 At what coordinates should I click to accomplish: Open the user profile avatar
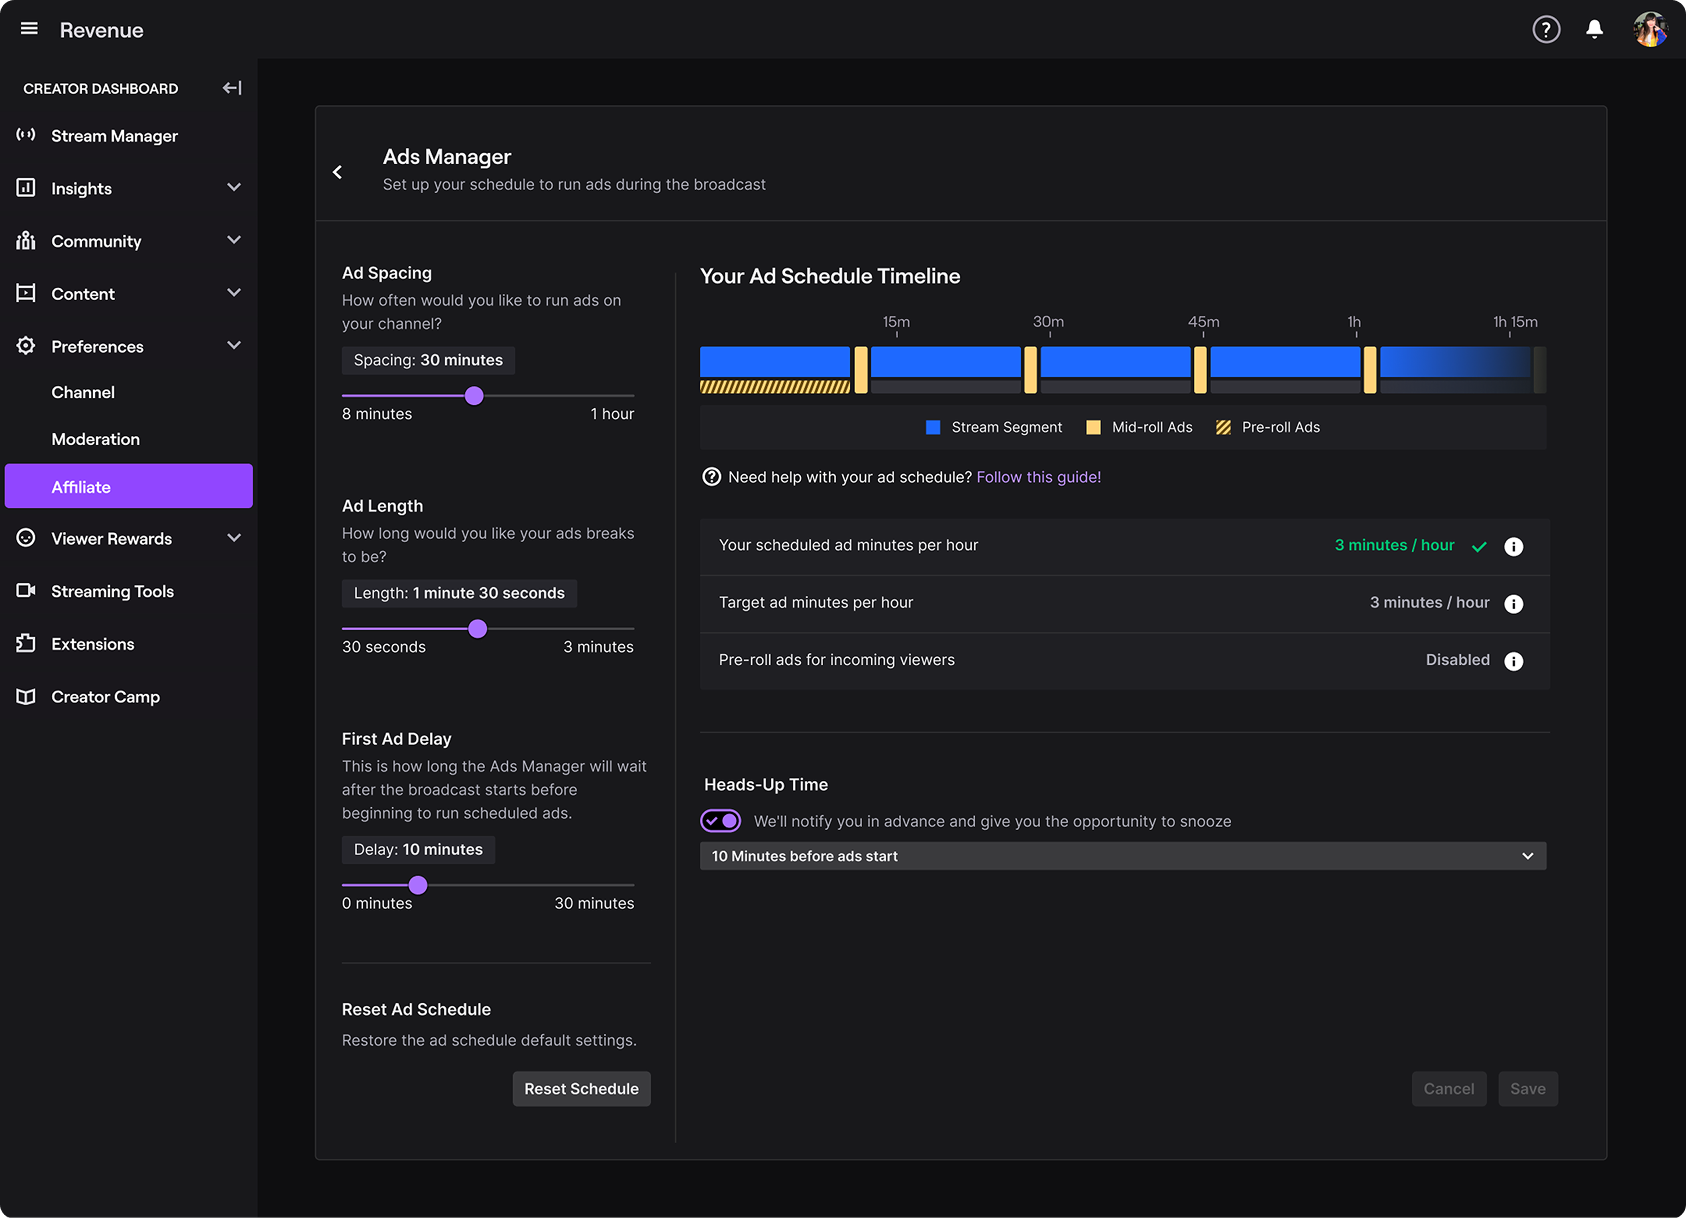1649,30
